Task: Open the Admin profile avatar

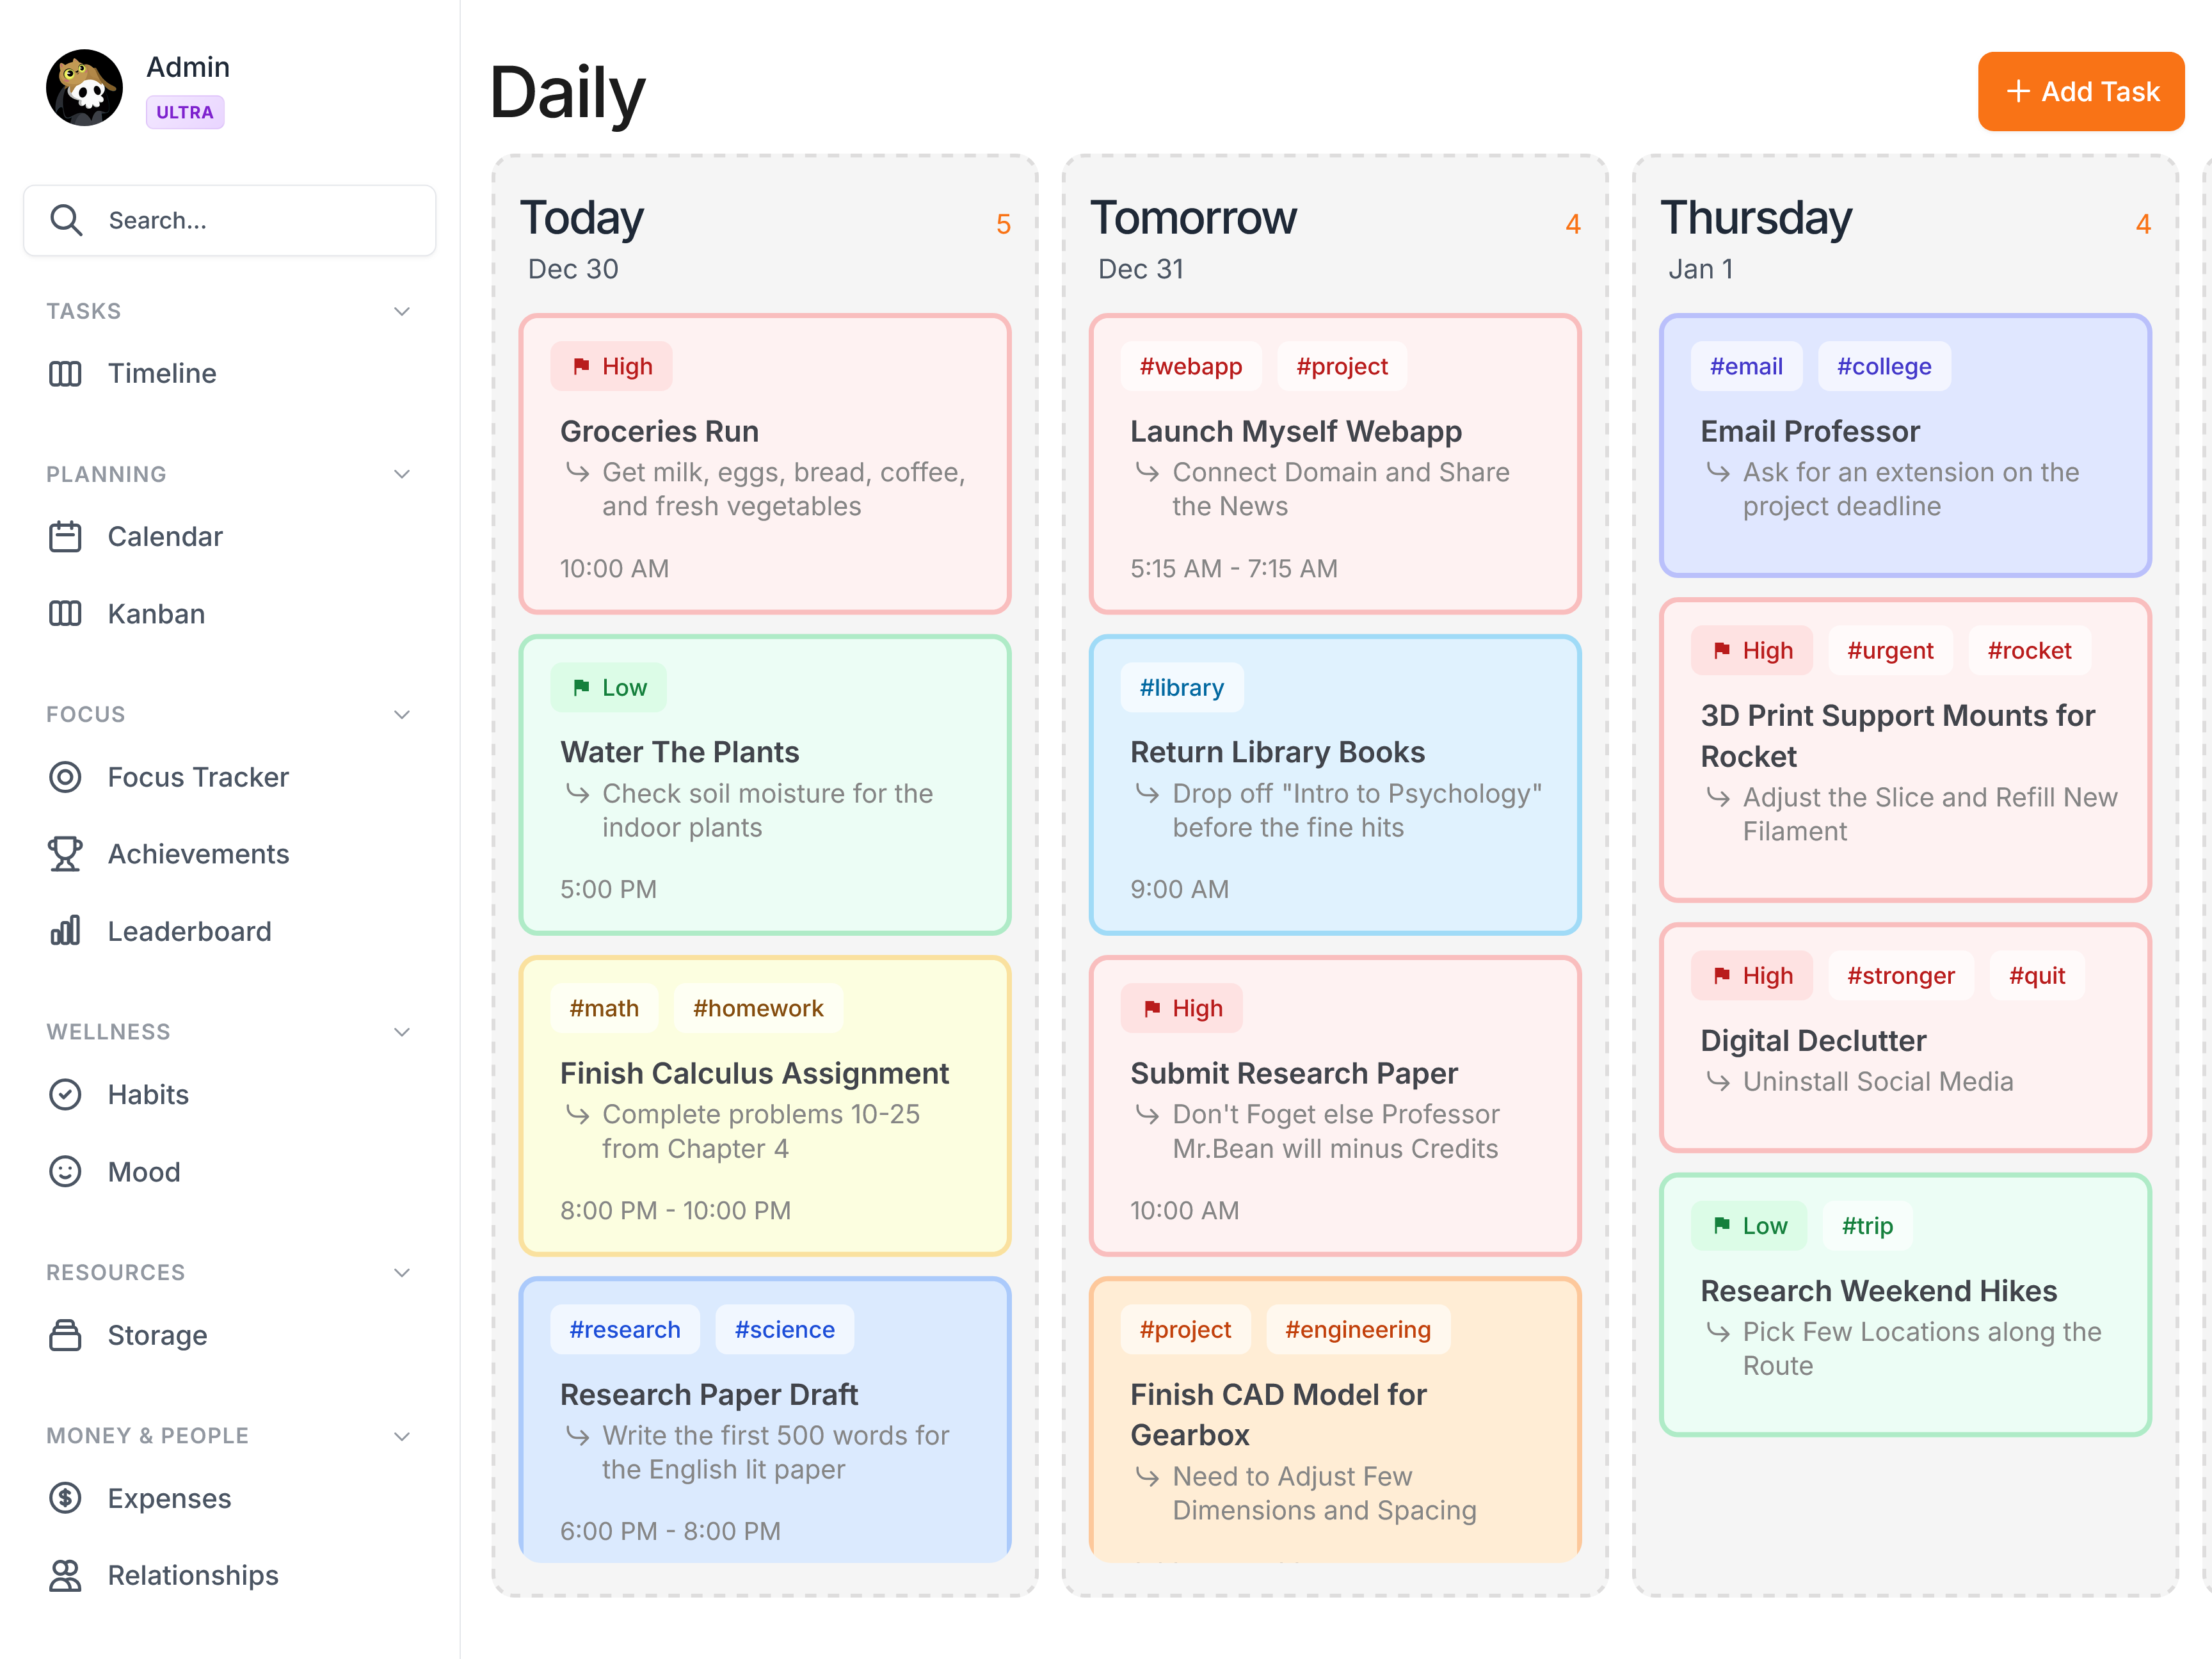Action: [x=85, y=87]
